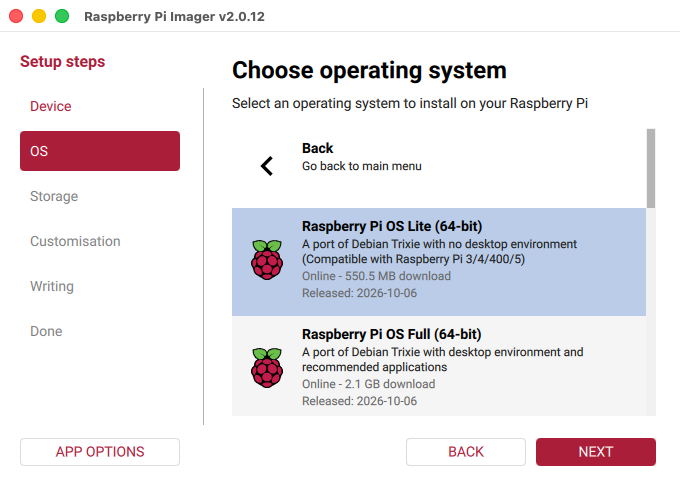Click the 'Setup steps' heading
Screen dimensions: 680x482
tap(62, 62)
